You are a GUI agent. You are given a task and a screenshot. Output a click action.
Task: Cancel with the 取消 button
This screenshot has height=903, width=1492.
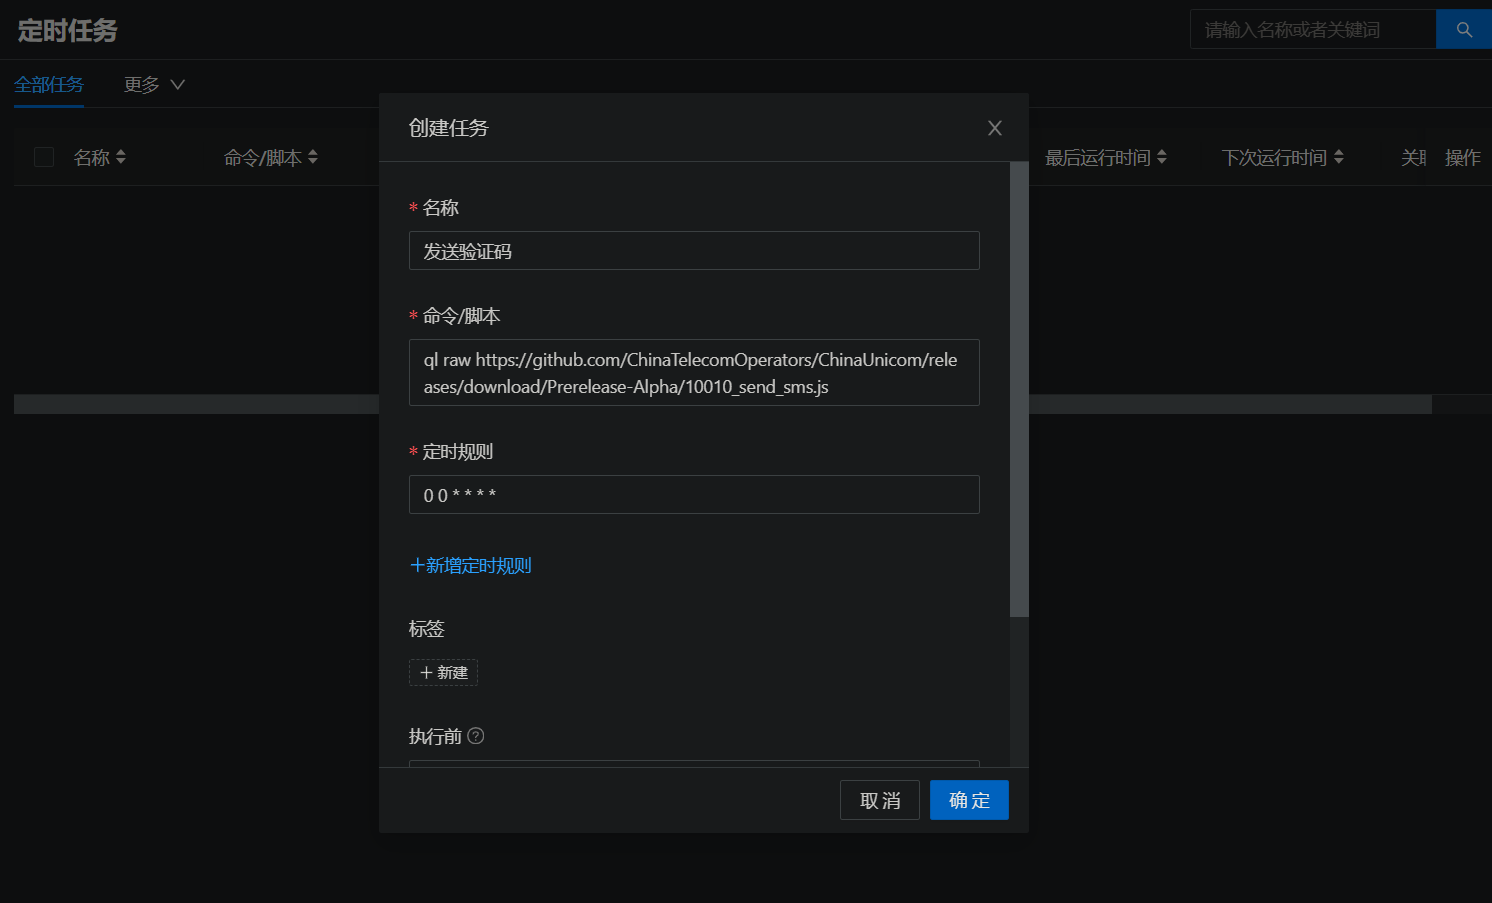pyautogui.click(x=880, y=800)
